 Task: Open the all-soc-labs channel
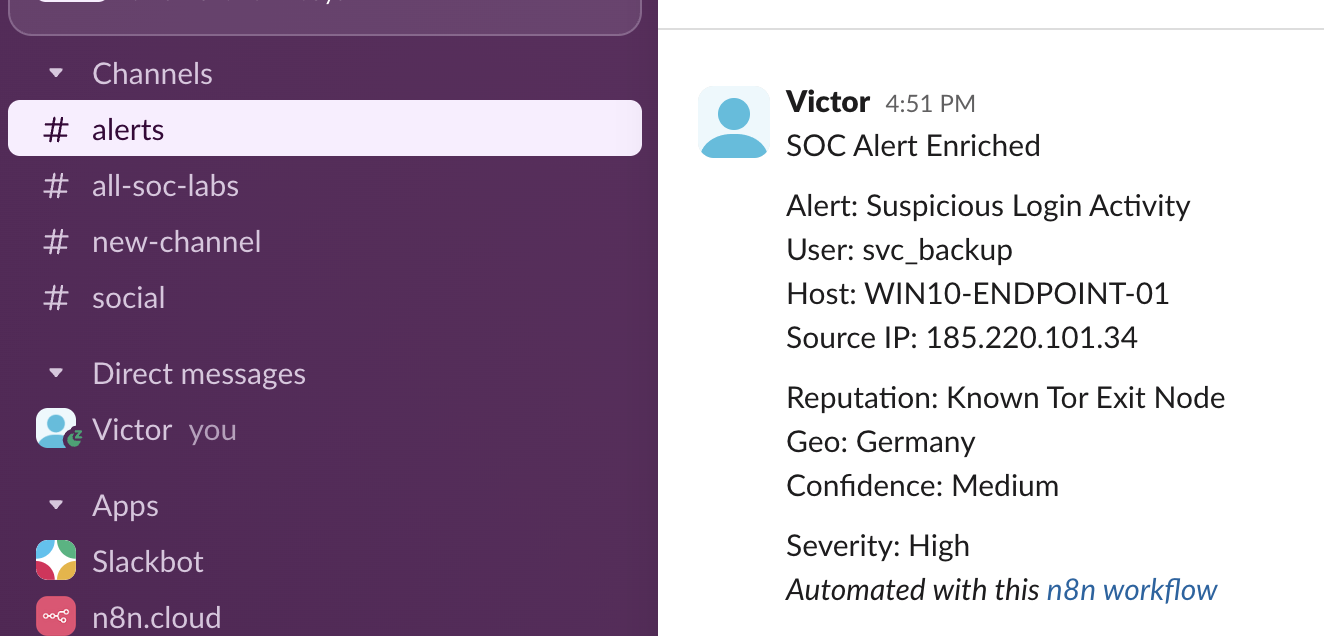coord(165,185)
